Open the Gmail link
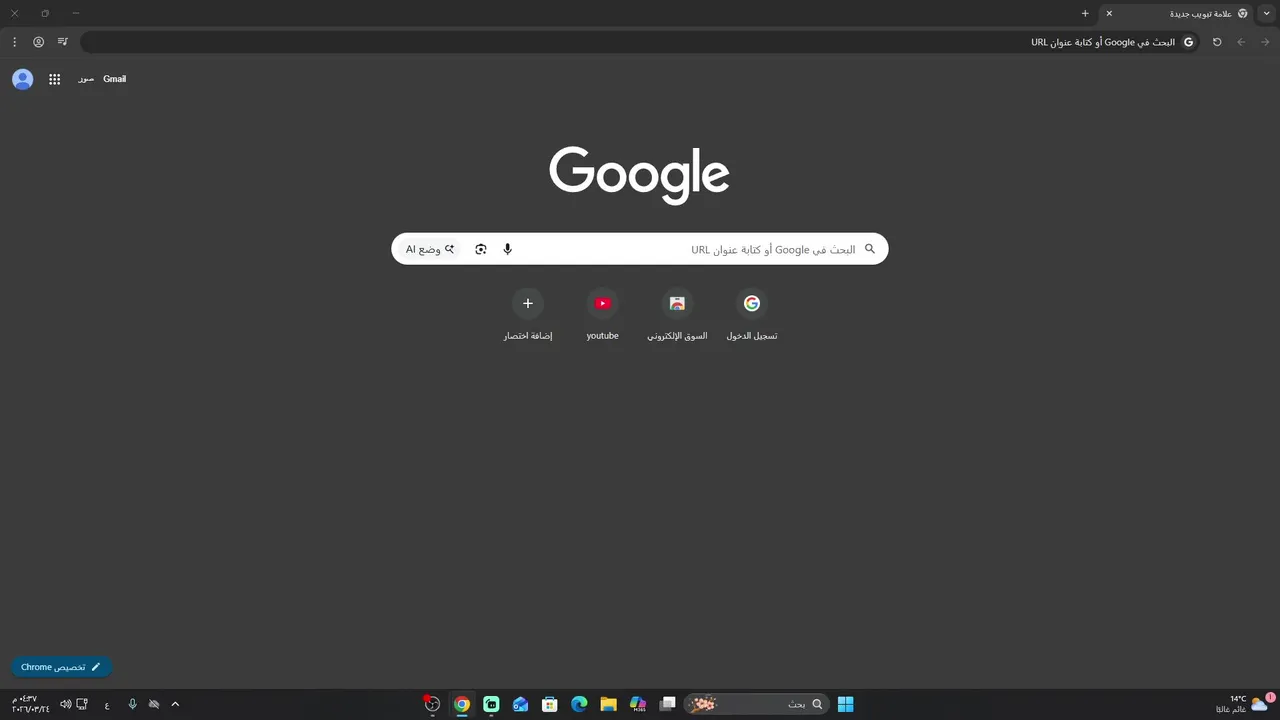The height and width of the screenshot is (720, 1280). [115, 79]
